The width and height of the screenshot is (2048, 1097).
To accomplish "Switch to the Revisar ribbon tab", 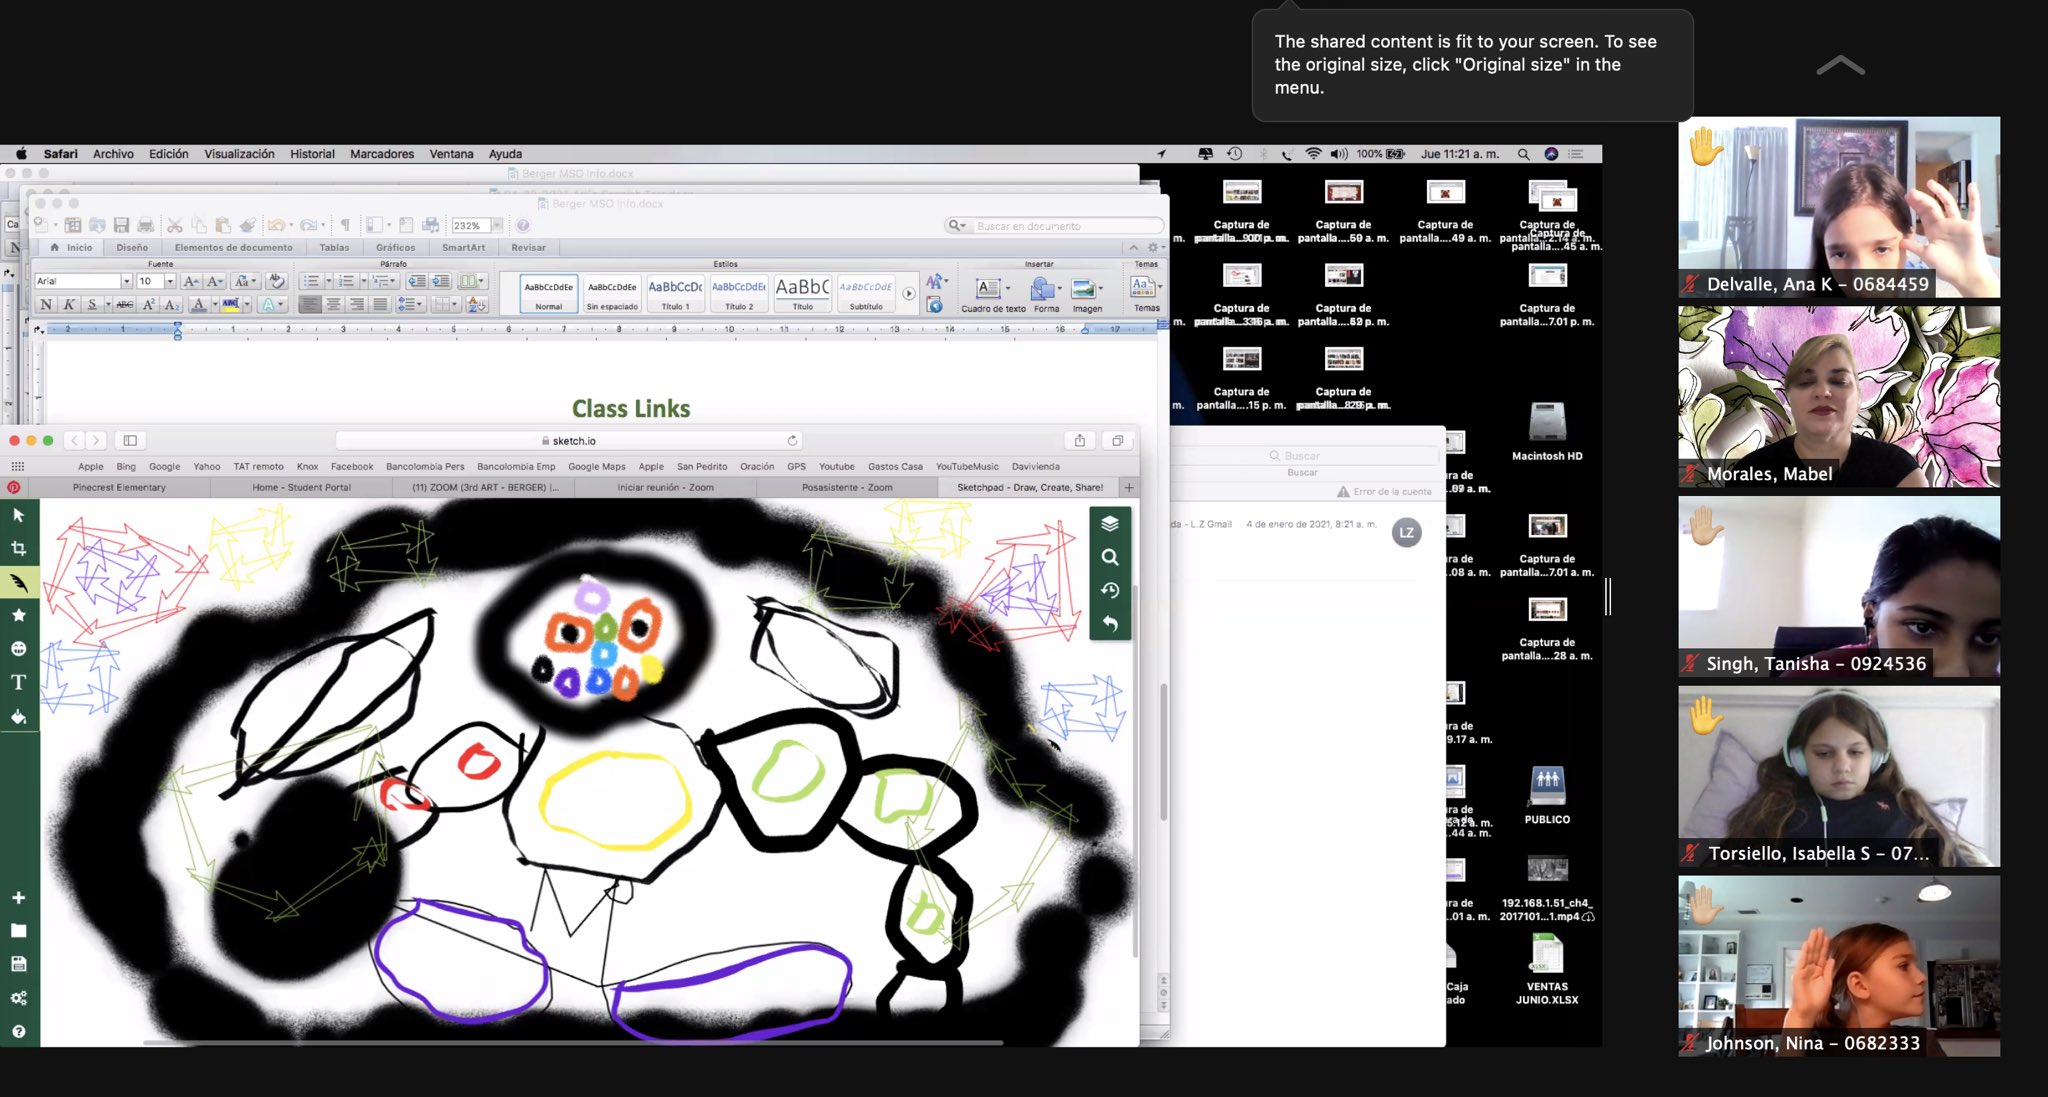I will pyautogui.click(x=528, y=247).
